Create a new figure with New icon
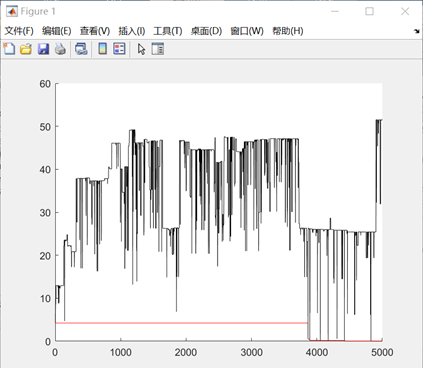 9,49
